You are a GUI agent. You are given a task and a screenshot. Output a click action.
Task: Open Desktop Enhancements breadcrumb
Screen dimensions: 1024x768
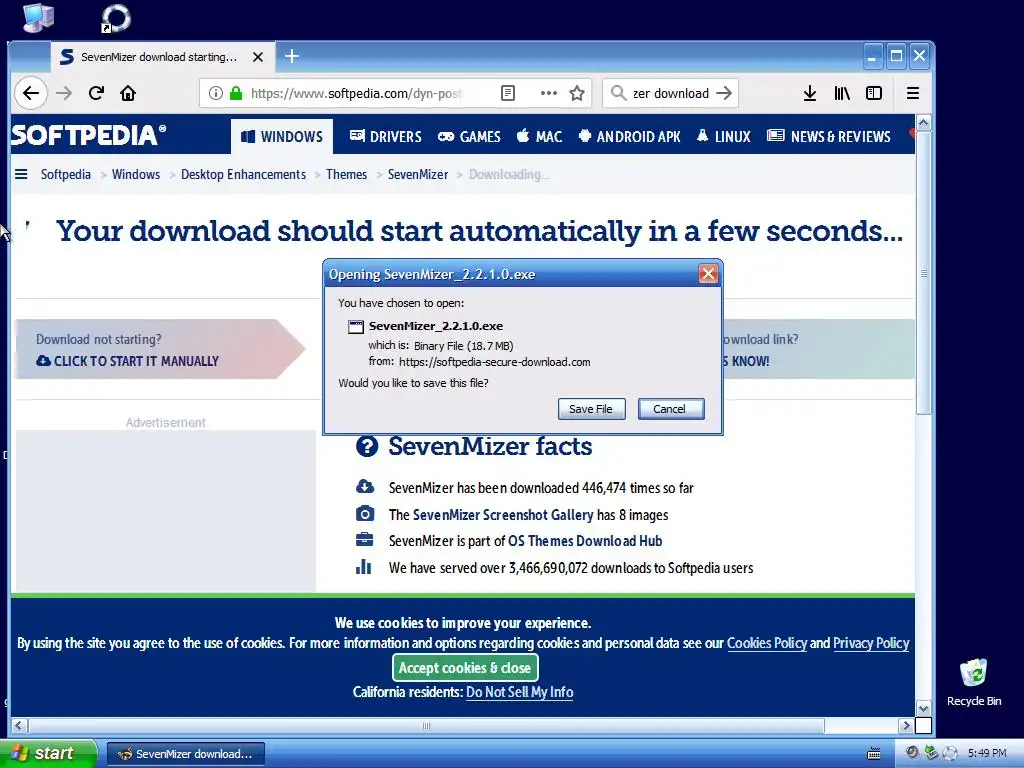point(244,174)
